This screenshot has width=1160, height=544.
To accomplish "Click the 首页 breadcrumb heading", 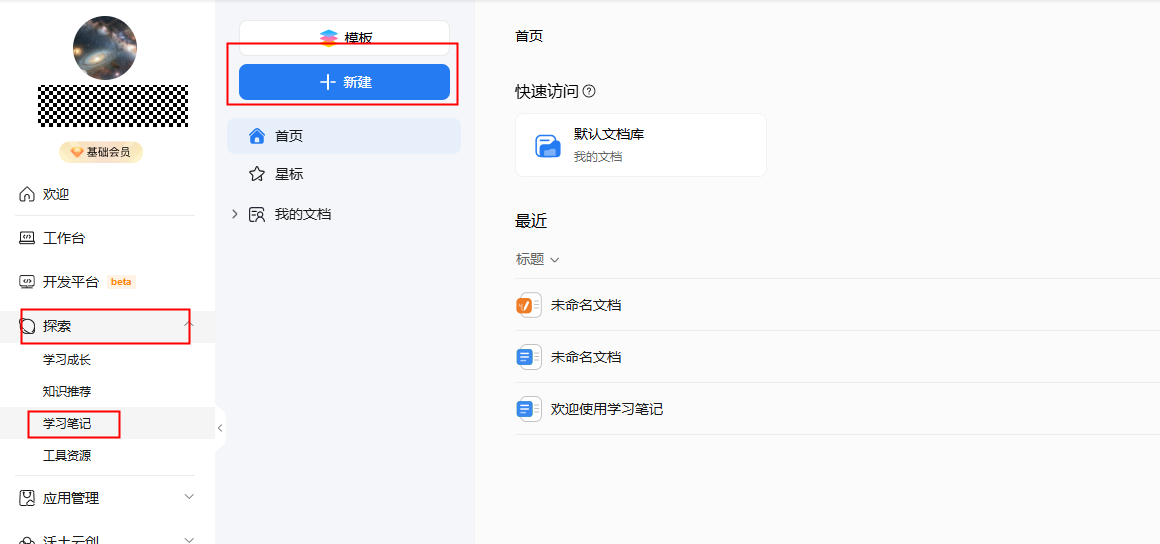I will click(x=529, y=36).
